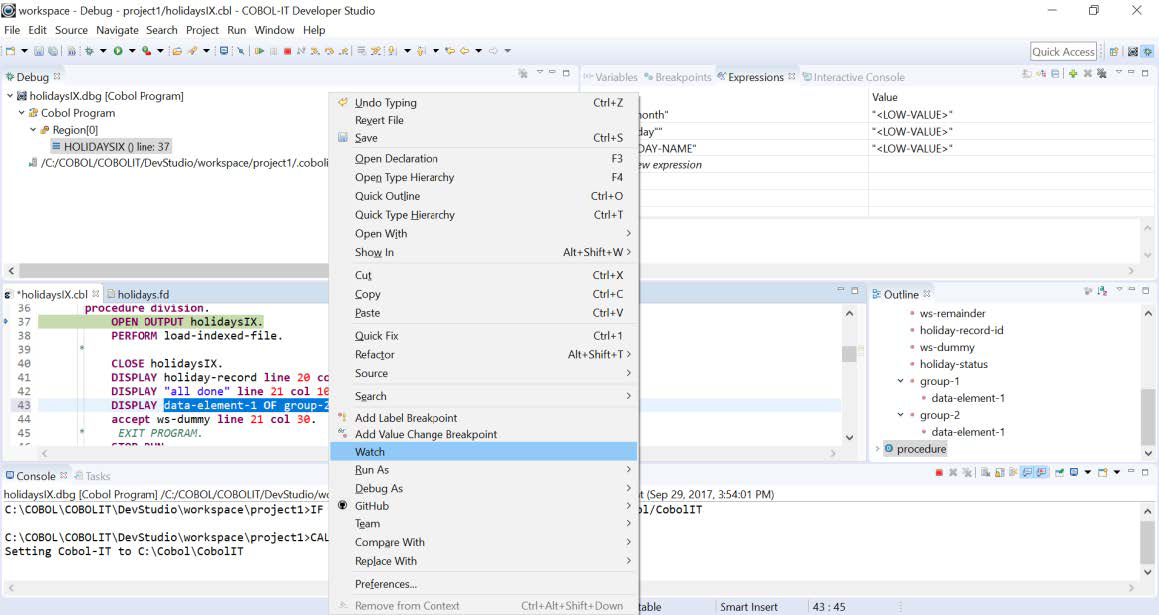The image size is (1159, 615).
Task: Click the red Terminate button in main toolbar
Action: 287,51
